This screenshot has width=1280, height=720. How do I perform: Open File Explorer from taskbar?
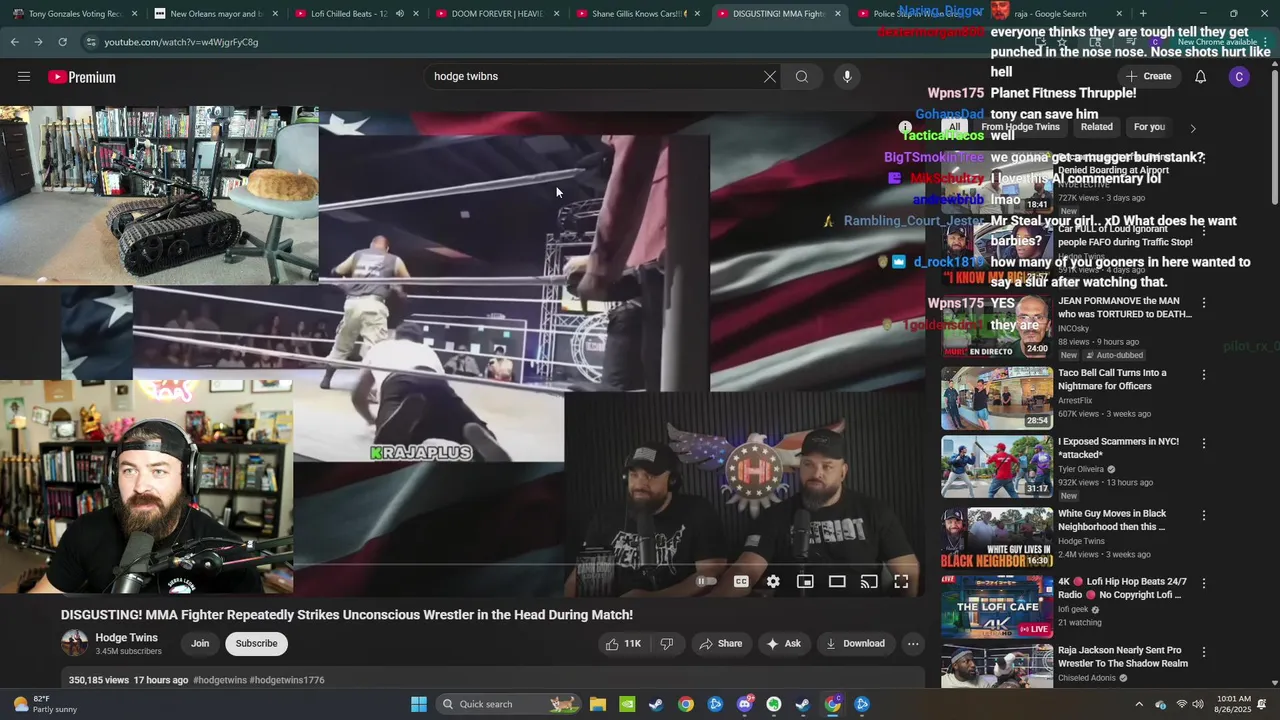[x=597, y=704]
